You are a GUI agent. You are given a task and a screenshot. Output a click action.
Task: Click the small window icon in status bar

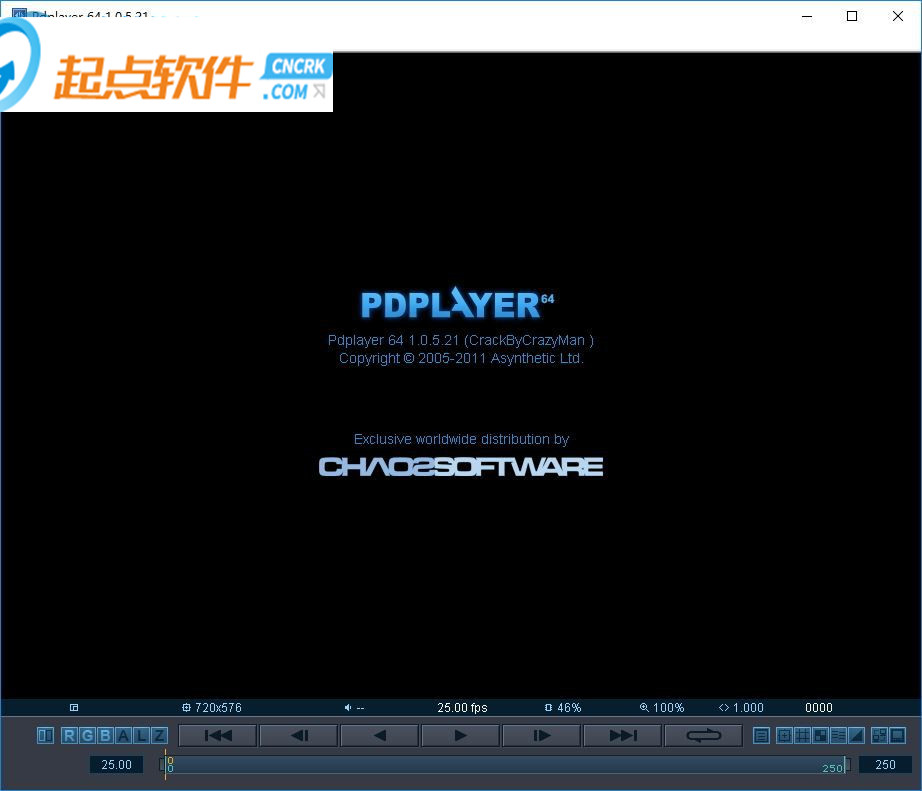74,707
